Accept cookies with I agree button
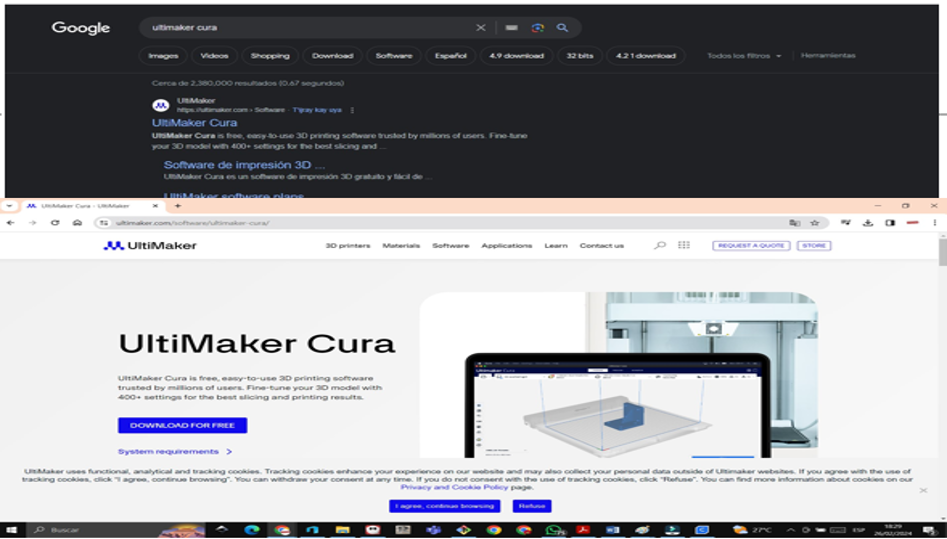Image resolution: width=947 pixels, height=539 pixels. coord(445,506)
